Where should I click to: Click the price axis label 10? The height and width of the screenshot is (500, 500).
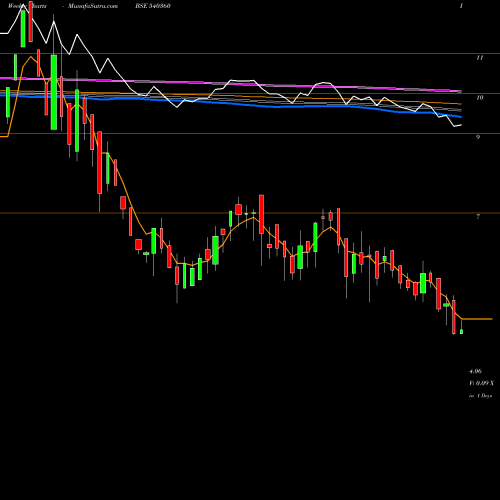point(479,98)
